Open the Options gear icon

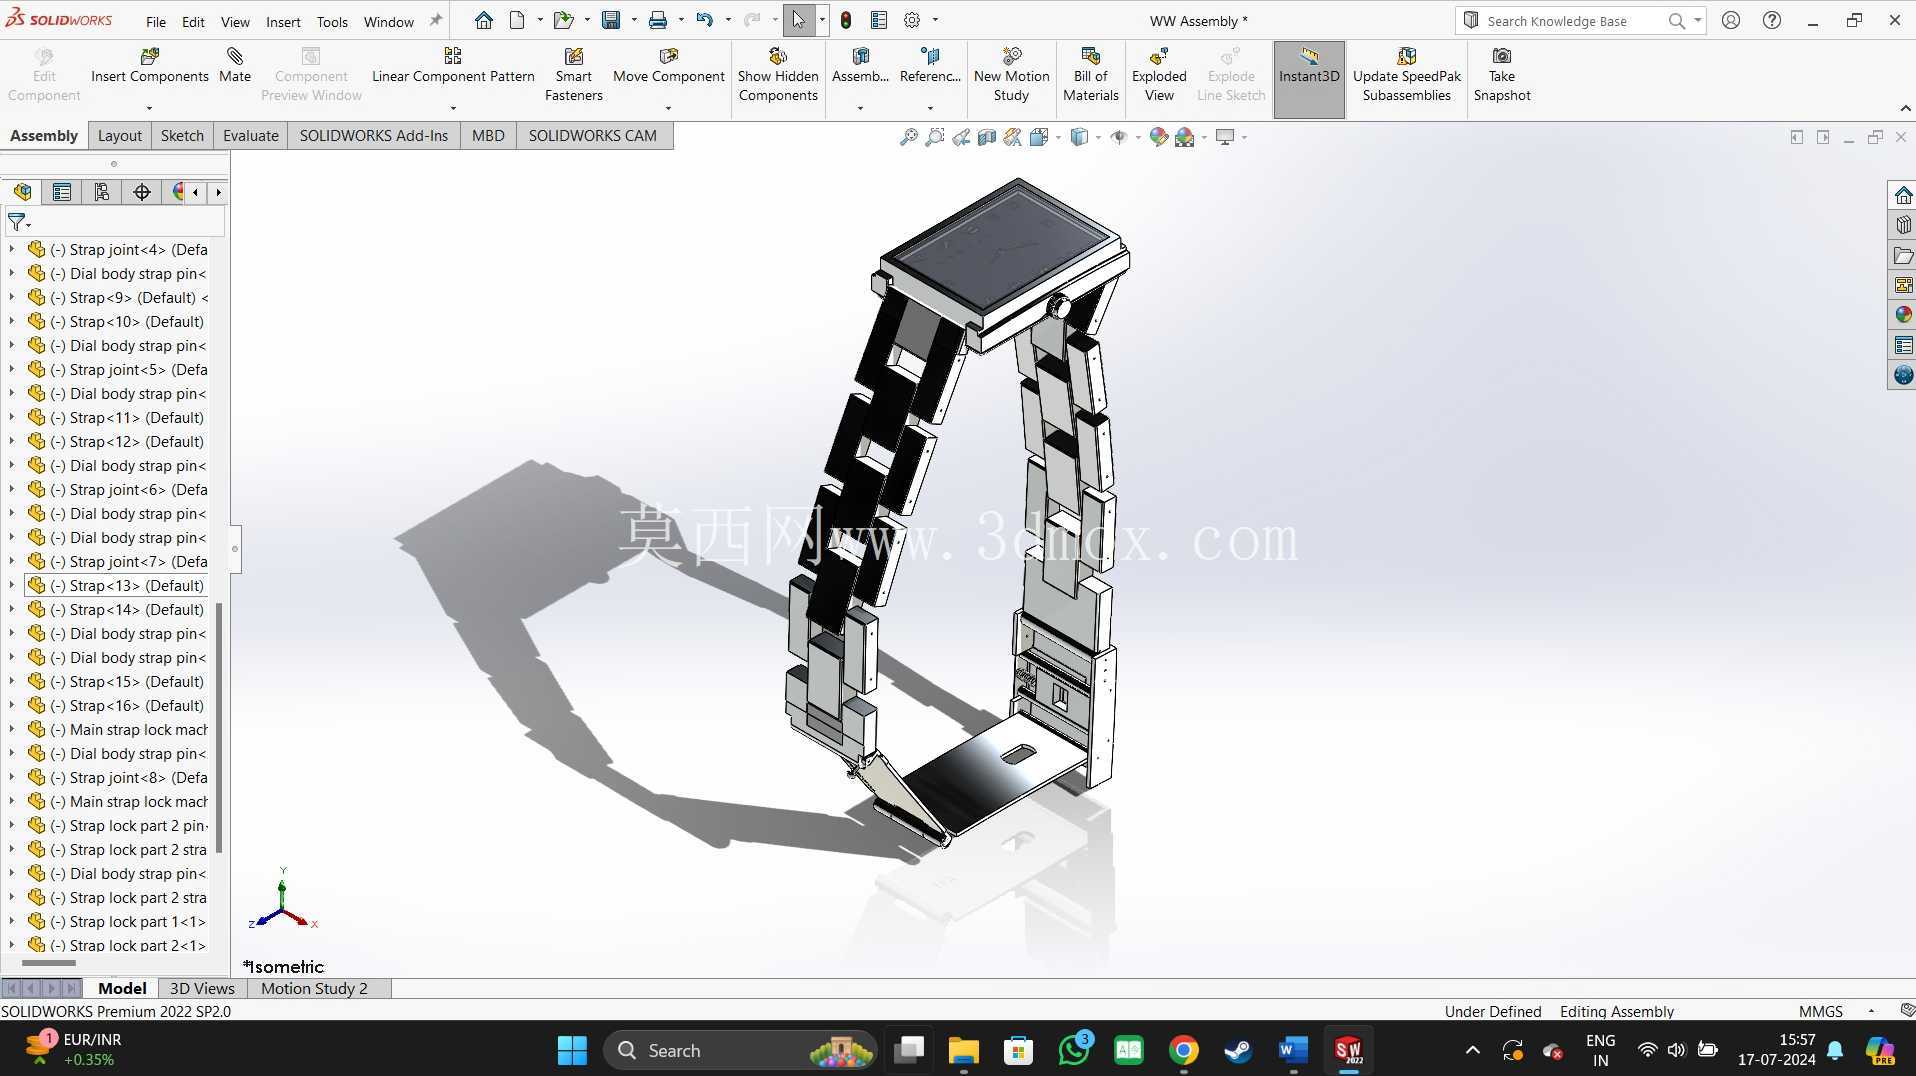click(912, 20)
